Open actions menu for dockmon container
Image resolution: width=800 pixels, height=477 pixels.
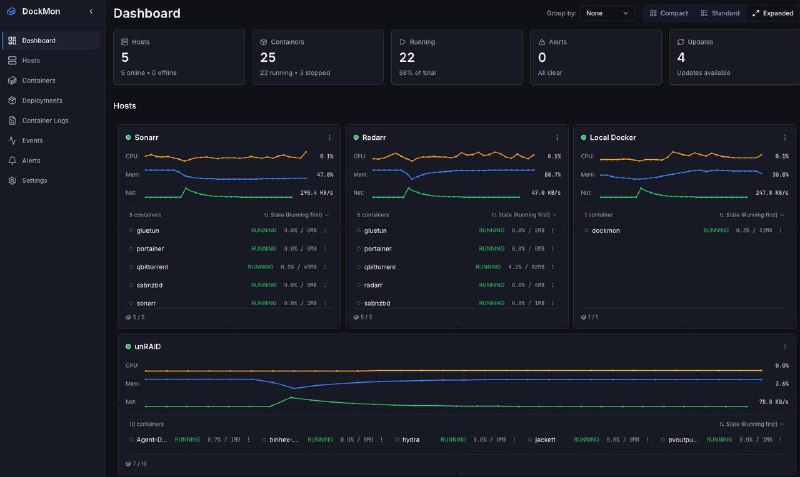tap(780, 231)
